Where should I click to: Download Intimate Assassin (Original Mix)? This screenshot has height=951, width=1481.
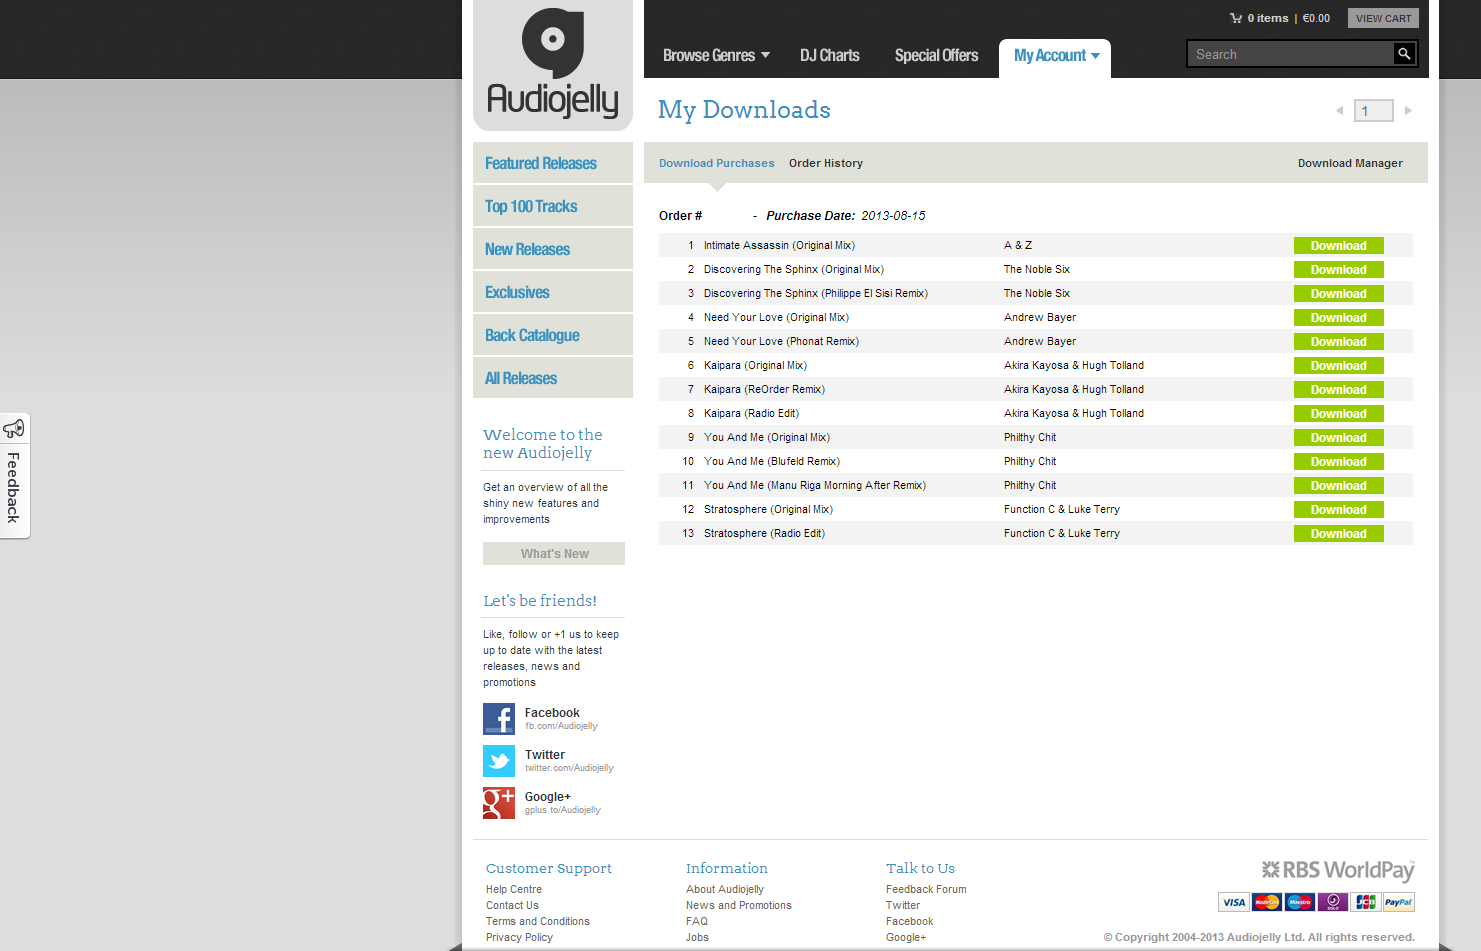click(x=1338, y=246)
